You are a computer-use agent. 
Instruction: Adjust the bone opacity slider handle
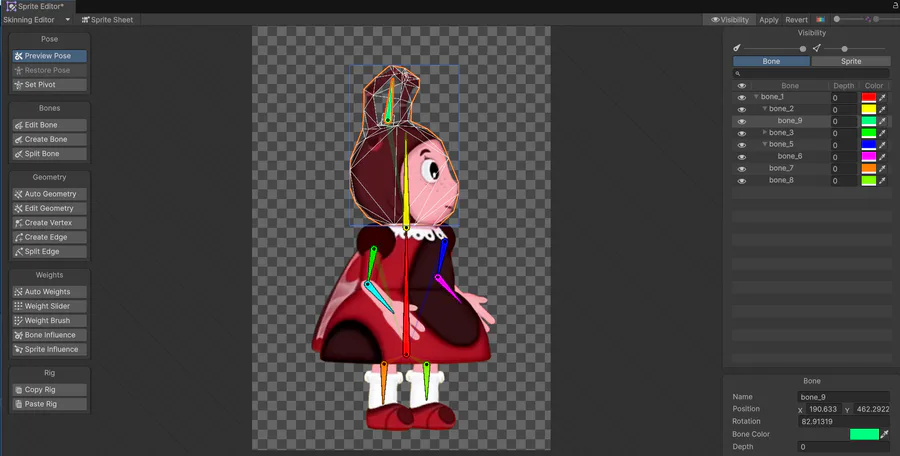(x=802, y=49)
